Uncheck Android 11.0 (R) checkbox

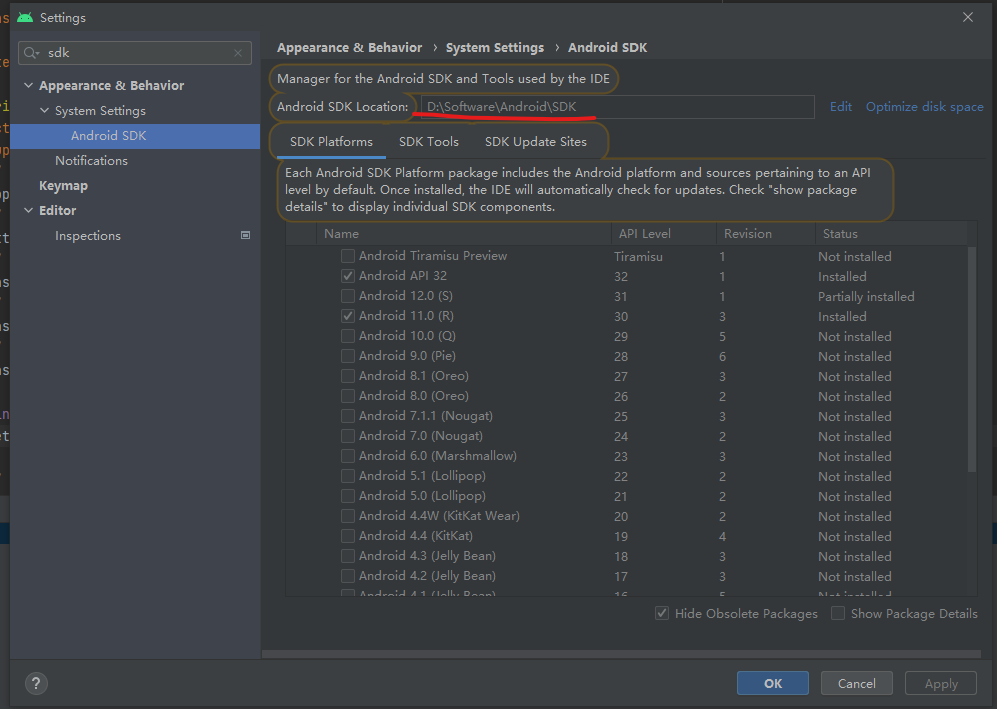(x=348, y=316)
